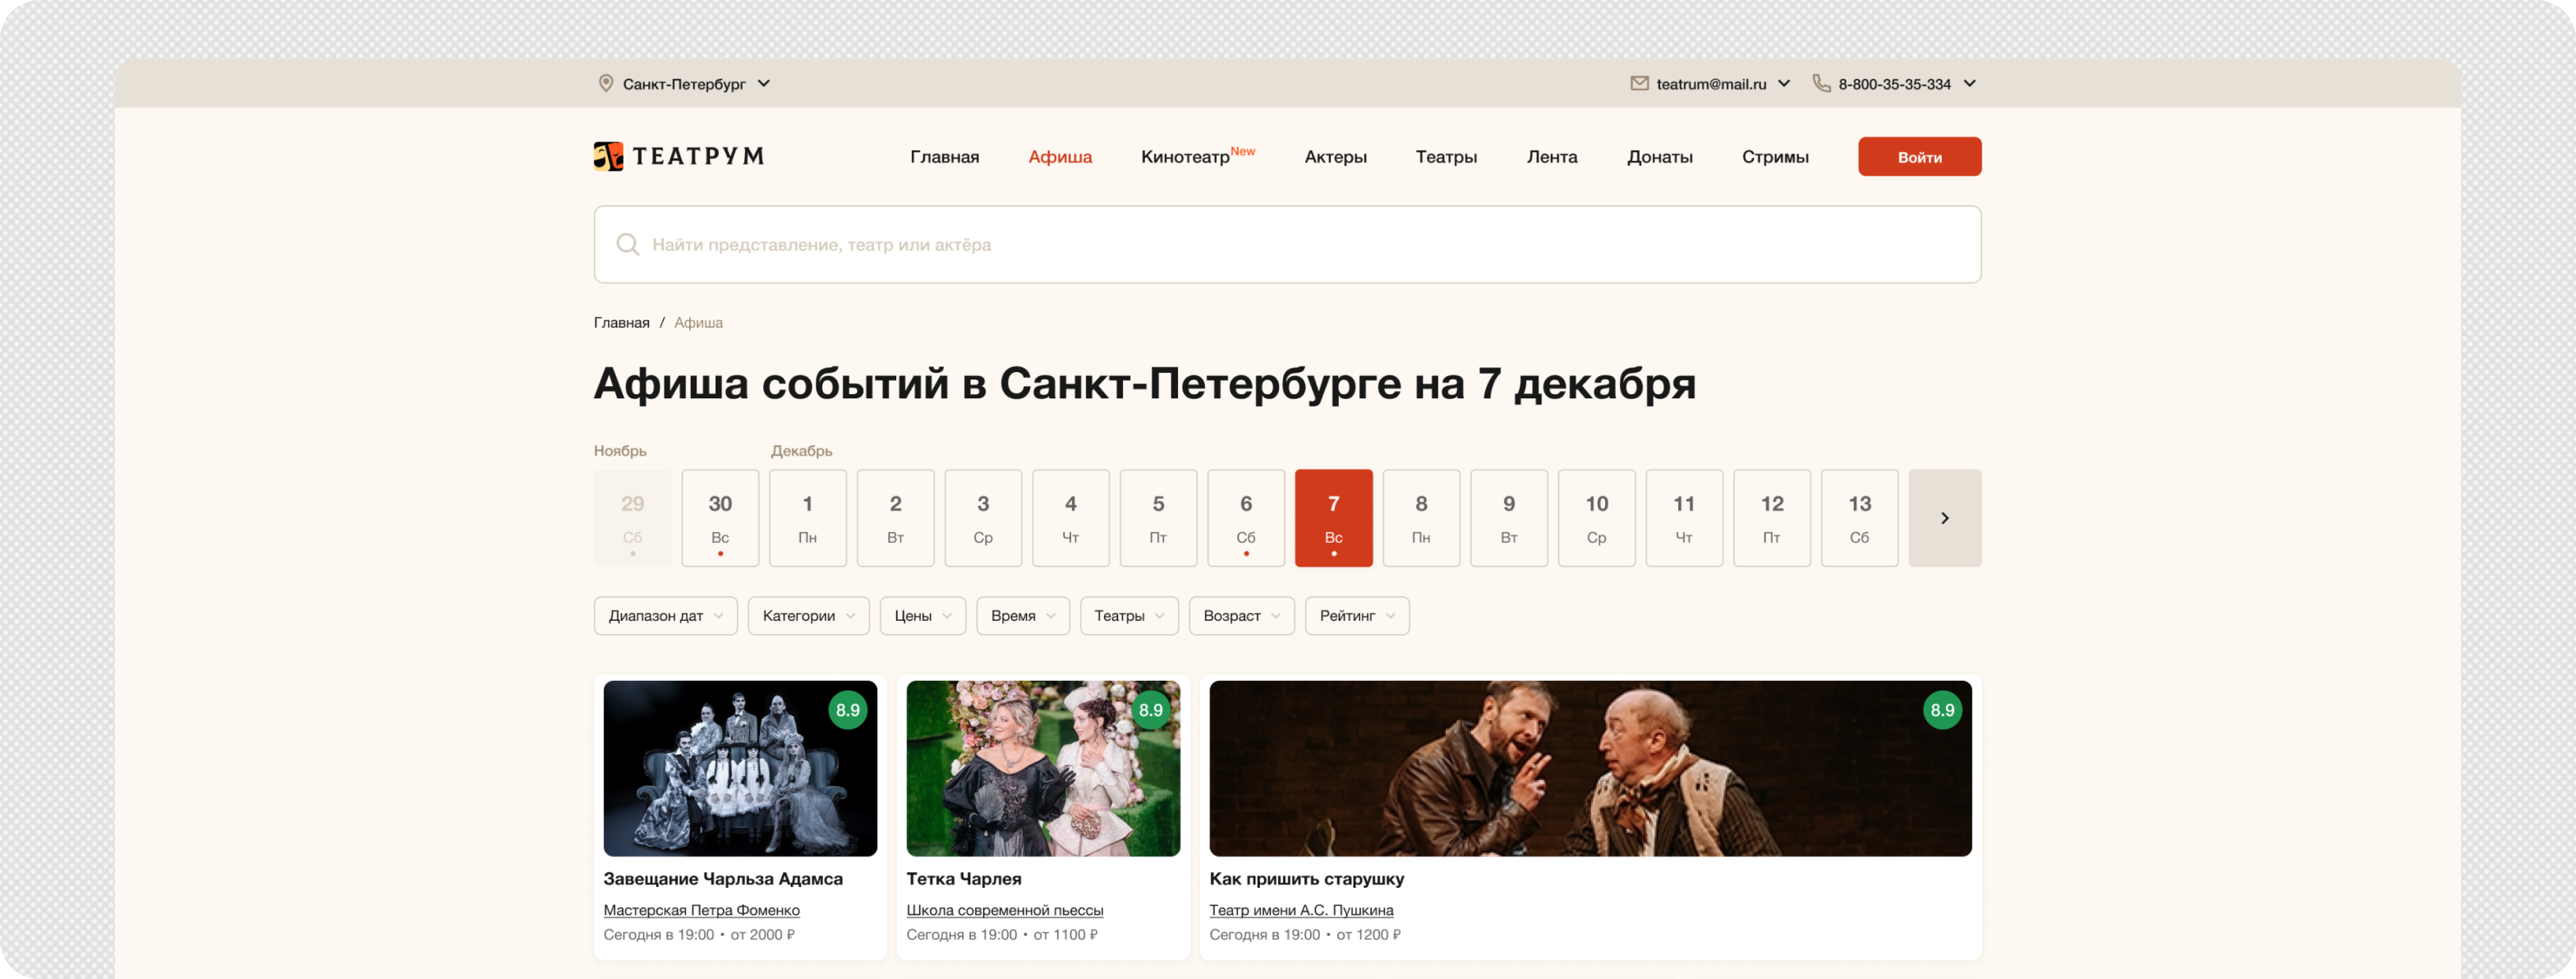Choose date 13 Сб in calendar
This screenshot has height=979, width=2576.
(1858, 518)
